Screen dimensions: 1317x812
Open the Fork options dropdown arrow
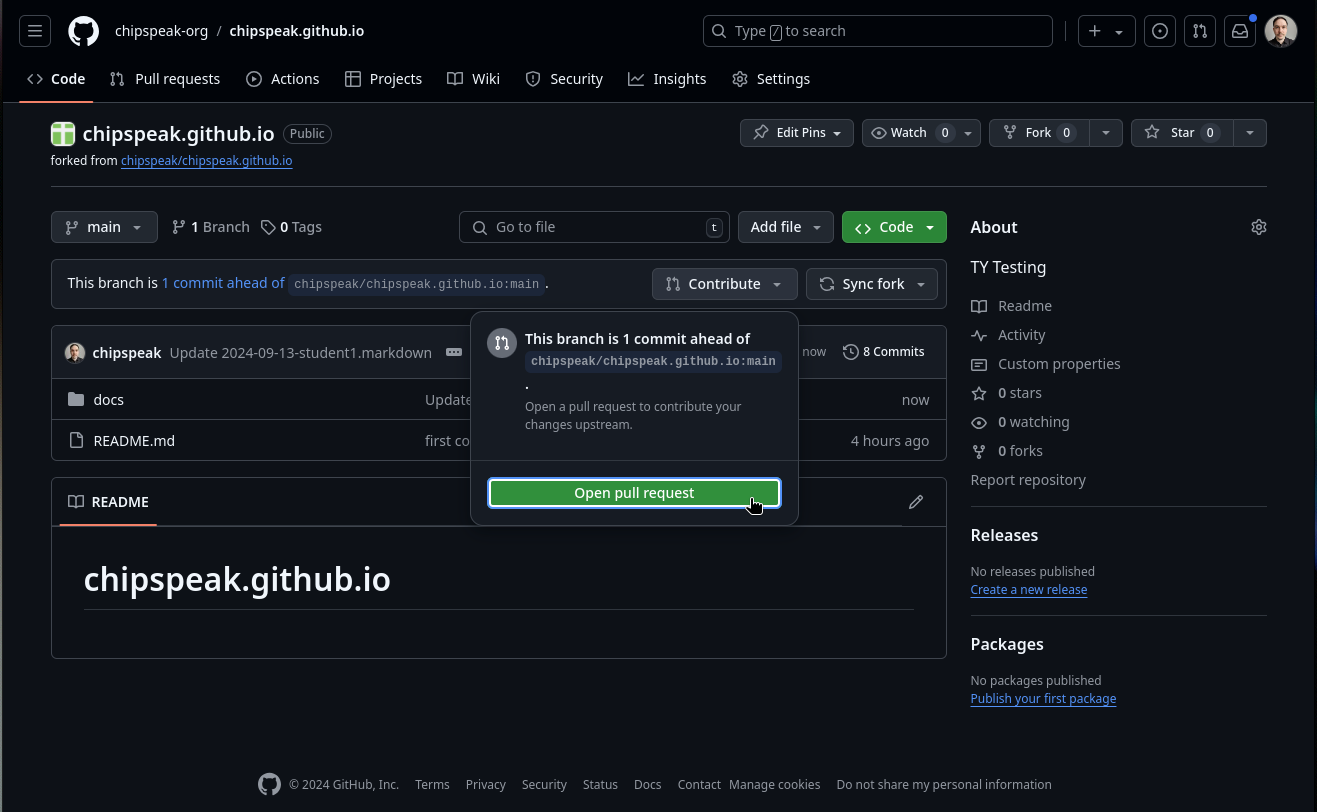(x=1105, y=133)
